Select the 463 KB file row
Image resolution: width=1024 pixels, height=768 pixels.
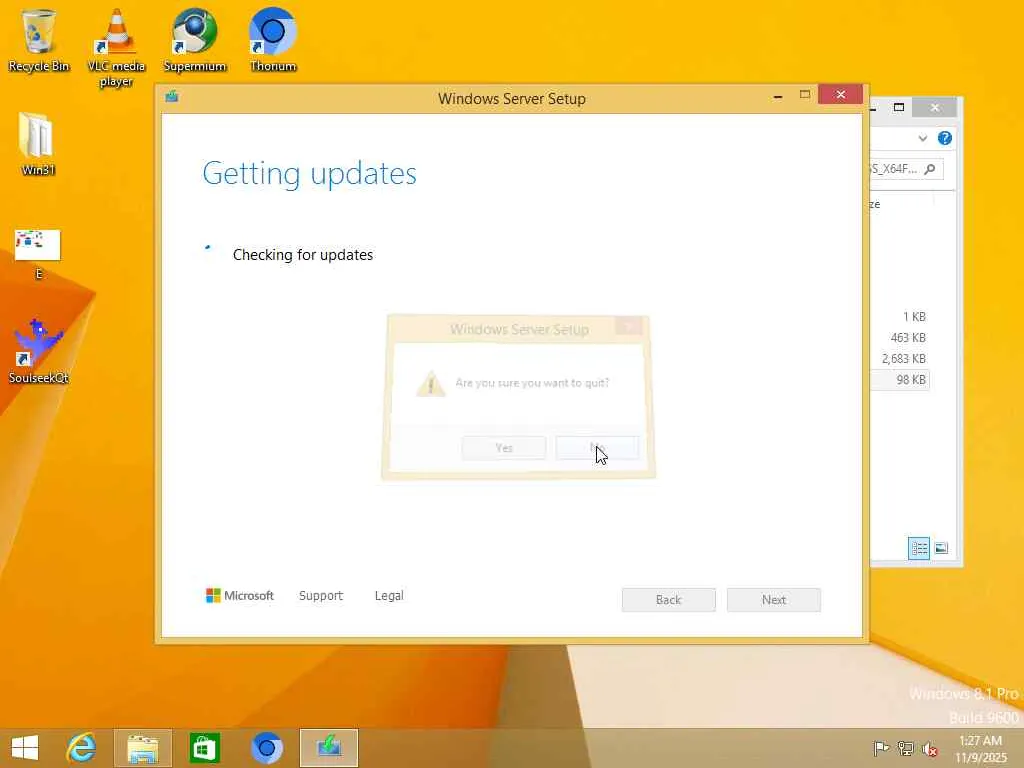tap(899, 338)
